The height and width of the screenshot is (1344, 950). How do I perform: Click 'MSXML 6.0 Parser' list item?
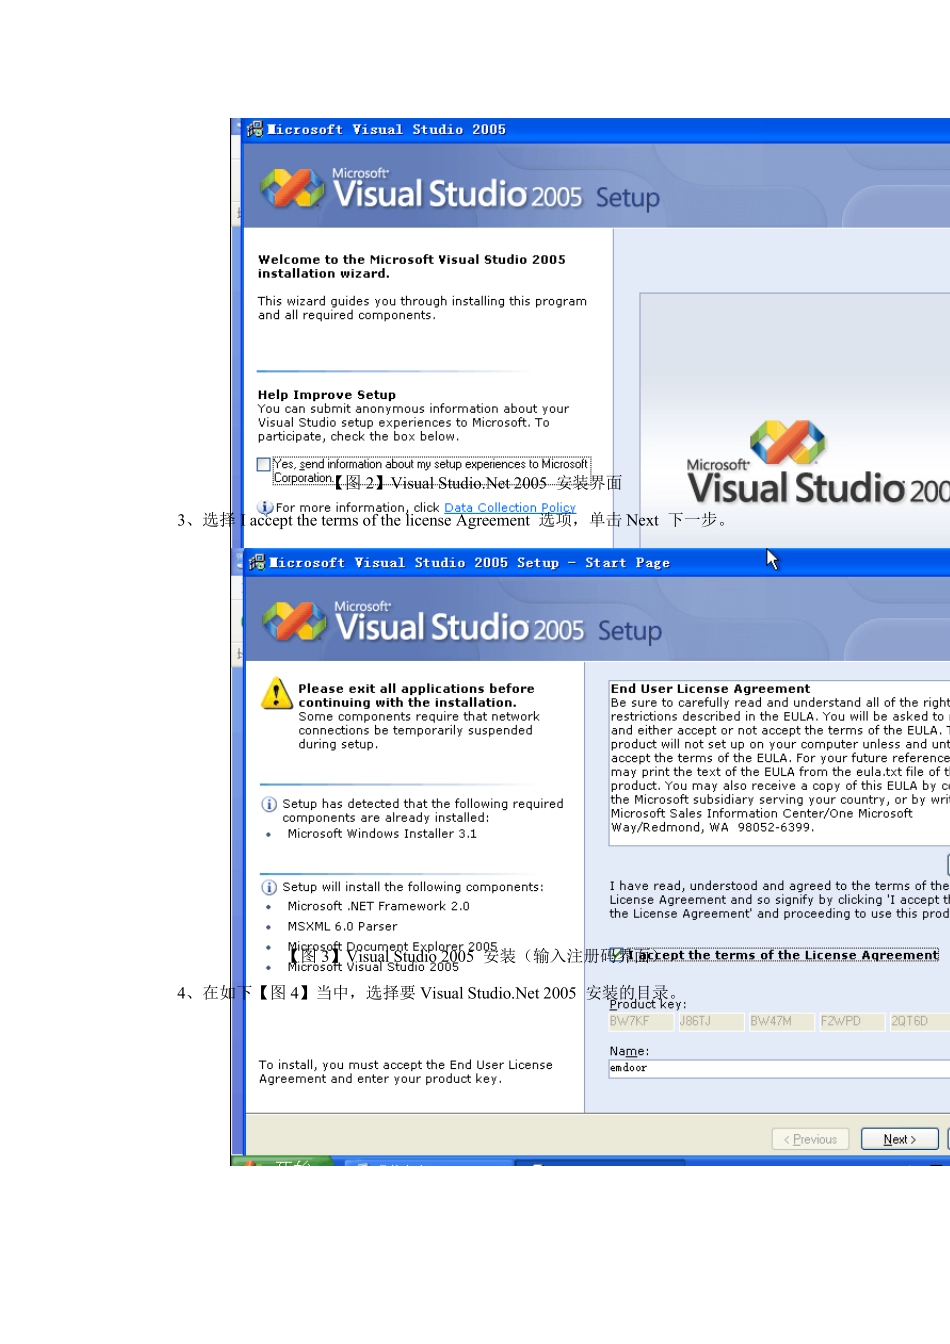coord(342,927)
